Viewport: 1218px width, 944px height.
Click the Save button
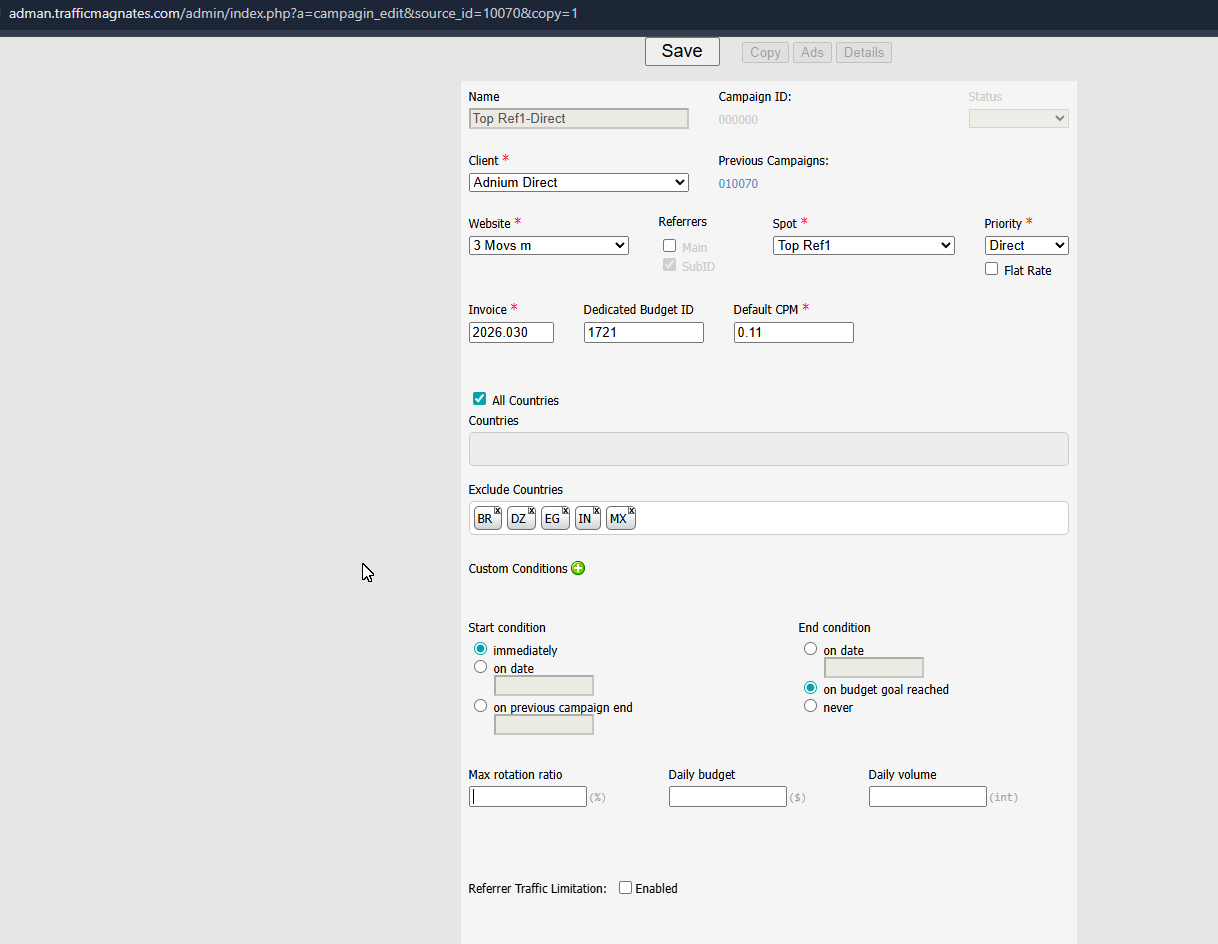point(682,51)
